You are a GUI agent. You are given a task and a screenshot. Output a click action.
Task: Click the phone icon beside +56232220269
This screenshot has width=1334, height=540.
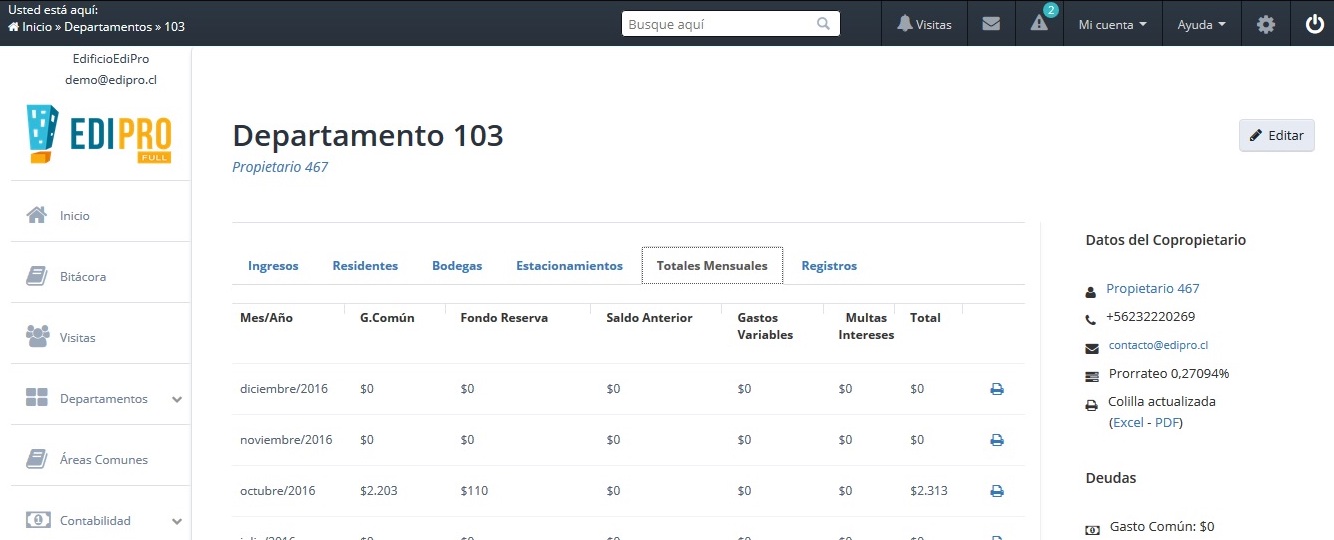[x=1091, y=320]
